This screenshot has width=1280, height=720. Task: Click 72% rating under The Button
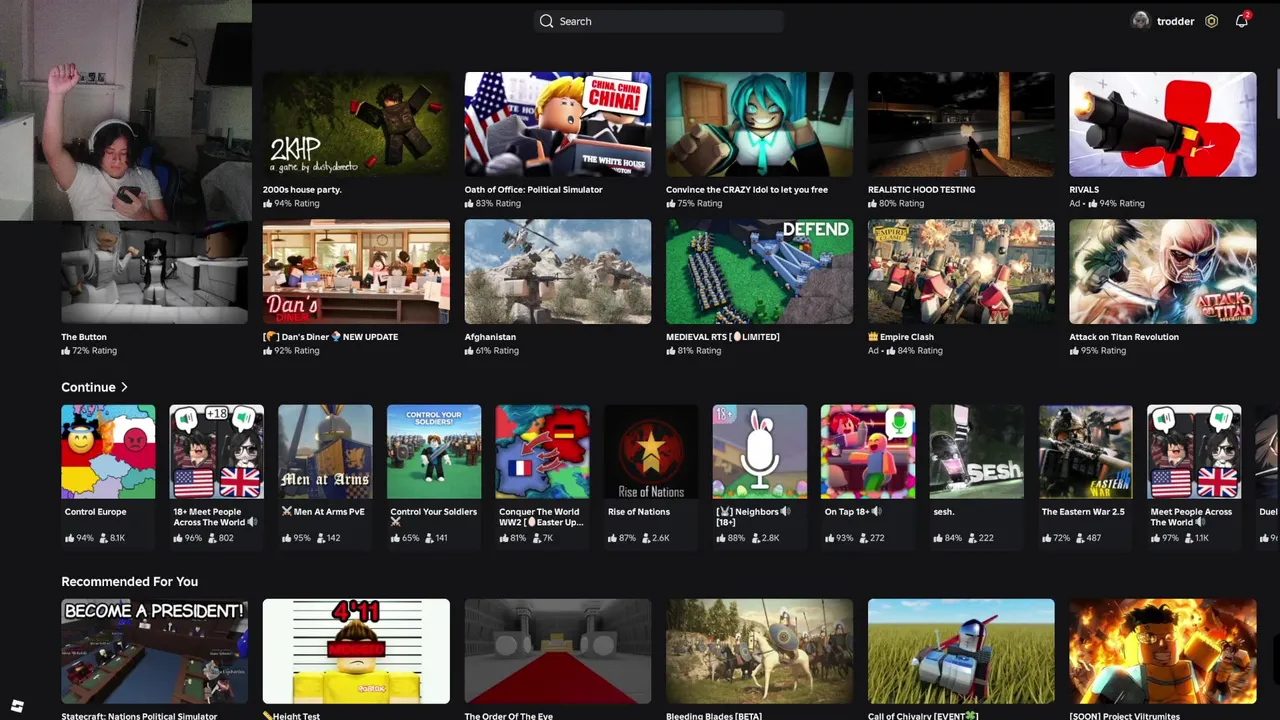tap(89, 351)
